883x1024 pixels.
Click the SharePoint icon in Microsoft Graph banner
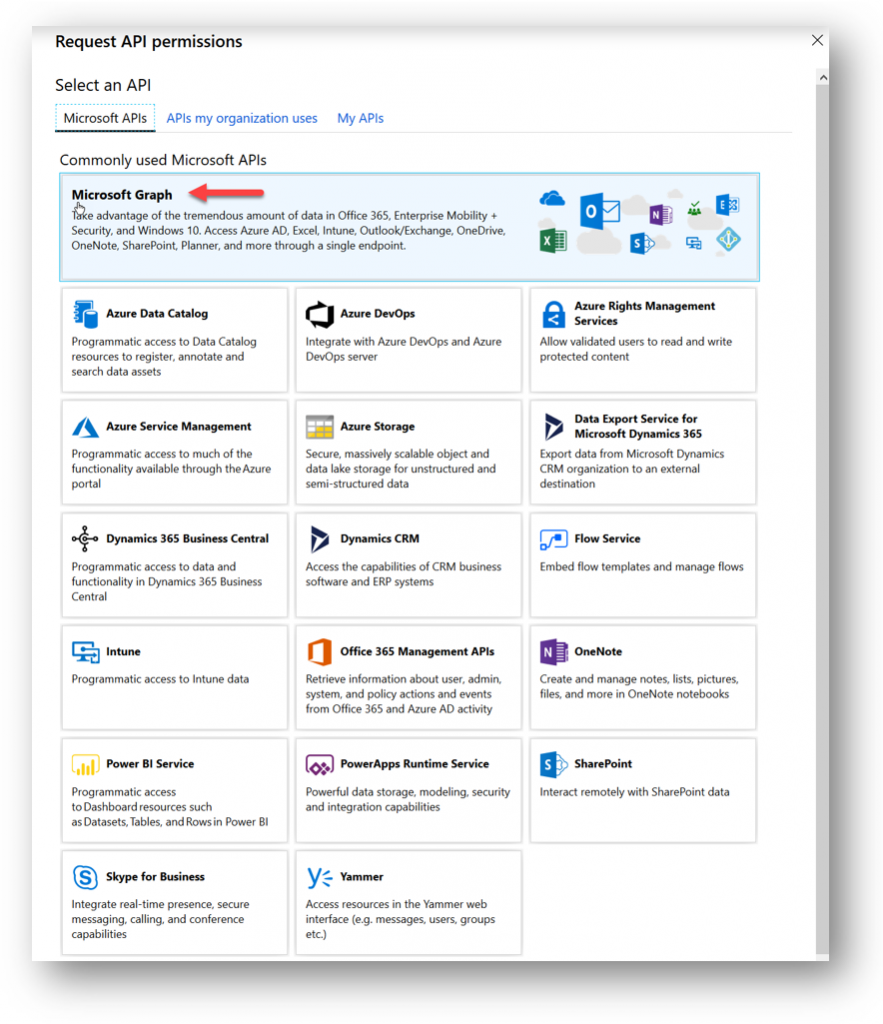pyautogui.click(x=641, y=244)
